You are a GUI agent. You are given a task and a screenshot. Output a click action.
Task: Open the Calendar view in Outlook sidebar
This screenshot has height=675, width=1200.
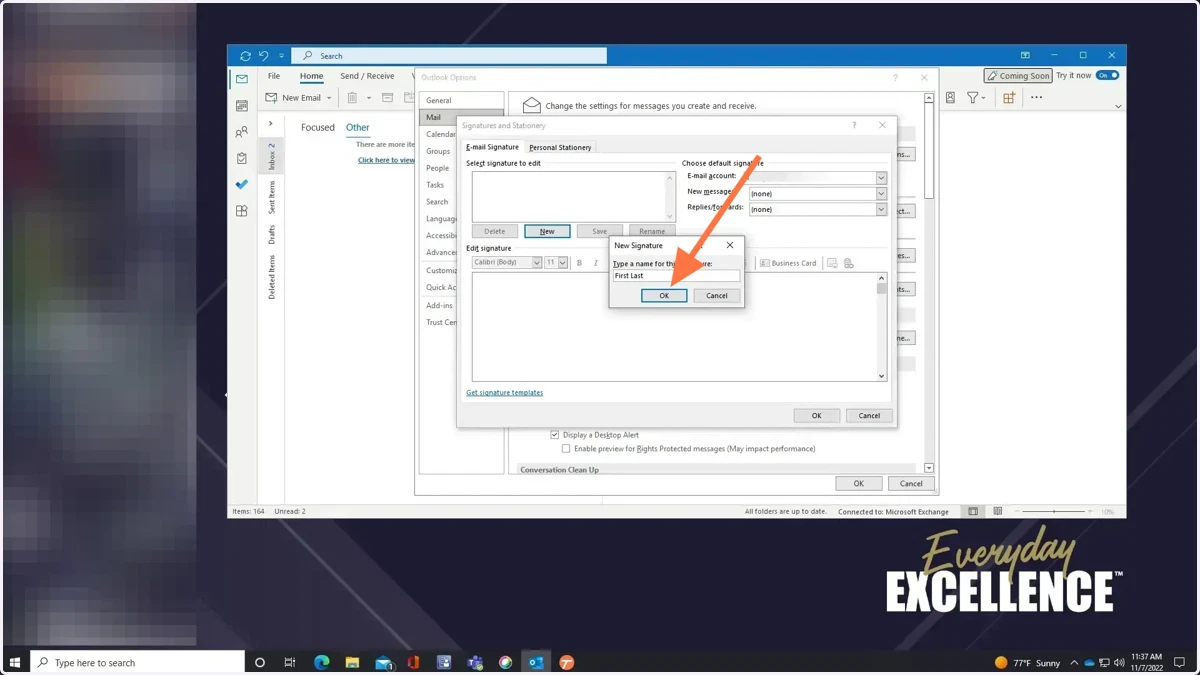[x=241, y=106]
